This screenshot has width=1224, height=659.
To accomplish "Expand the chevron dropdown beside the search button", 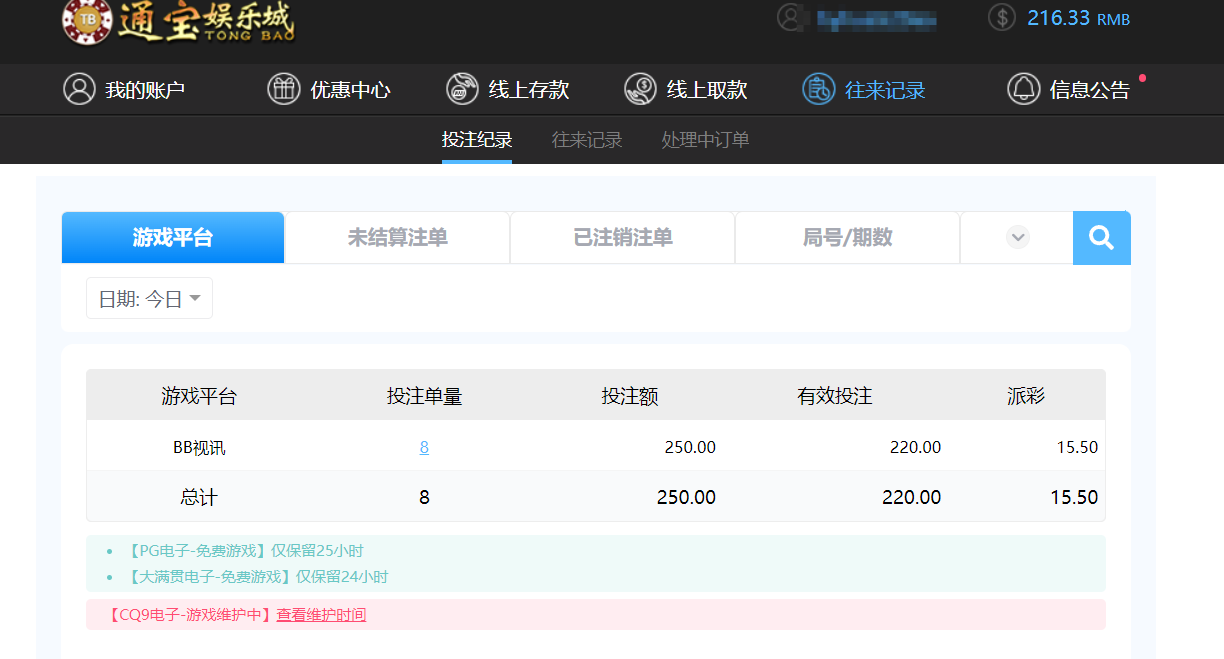I will click(x=1017, y=237).
